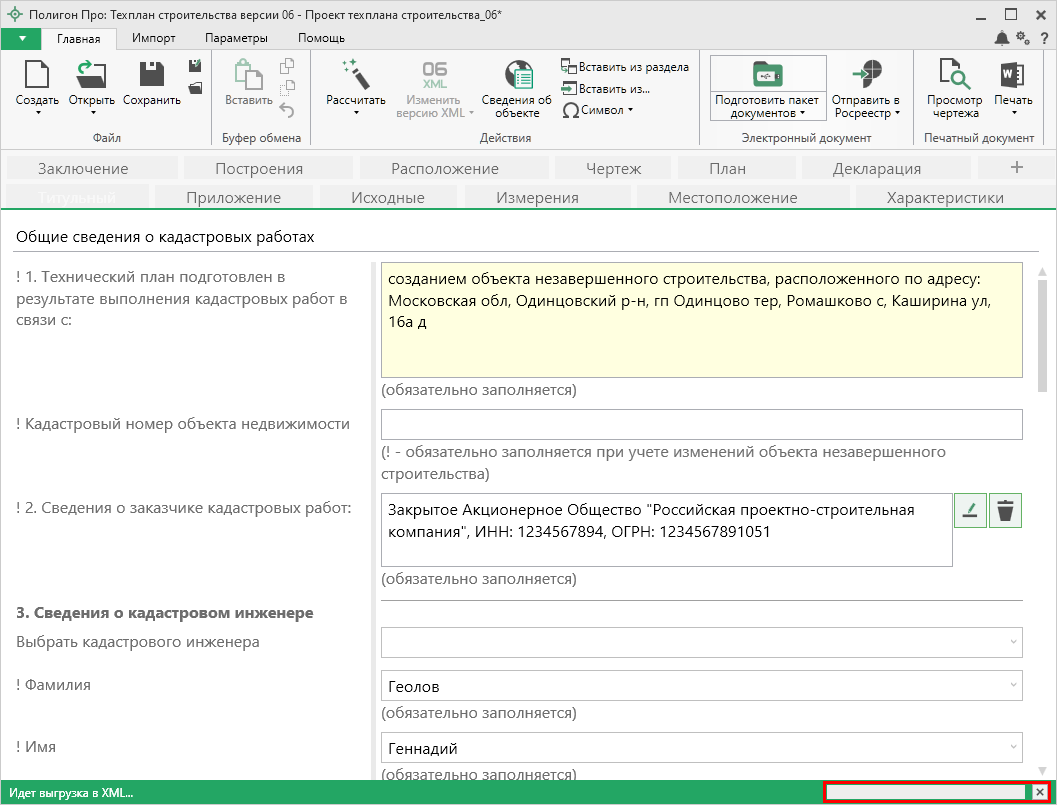Open the Характеристики section tab
Image resolution: width=1057 pixels, height=805 pixels.
point(944,198)
